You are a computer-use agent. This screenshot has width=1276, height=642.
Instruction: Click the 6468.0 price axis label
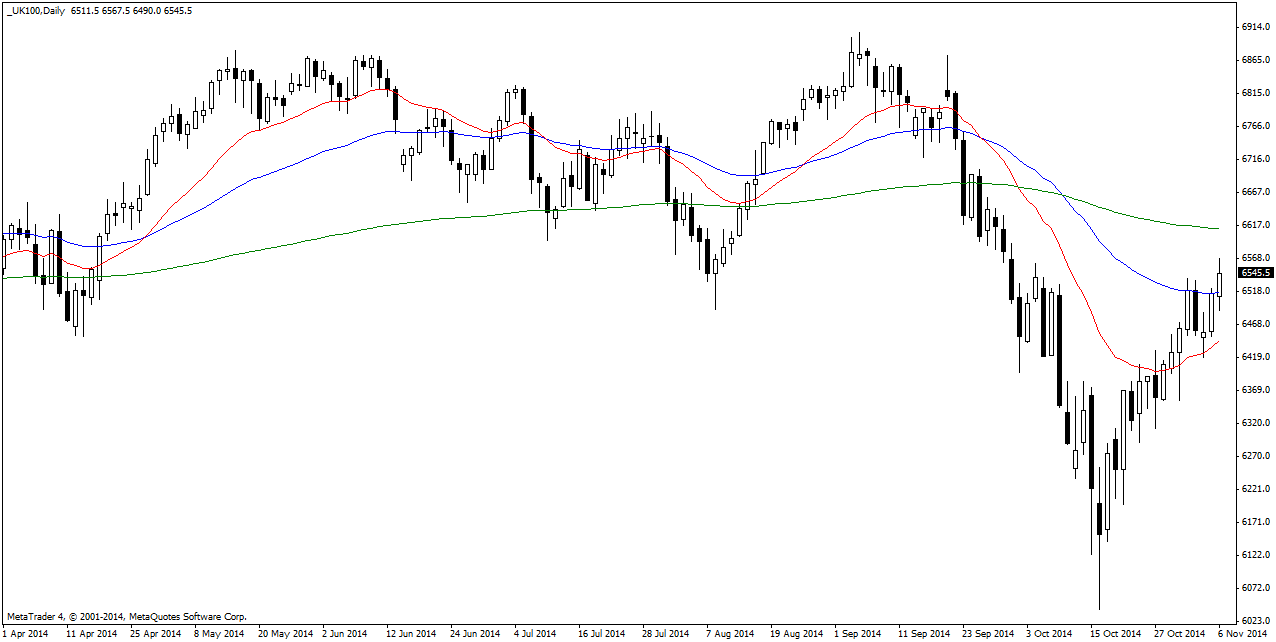click(x=1255, y=324)
